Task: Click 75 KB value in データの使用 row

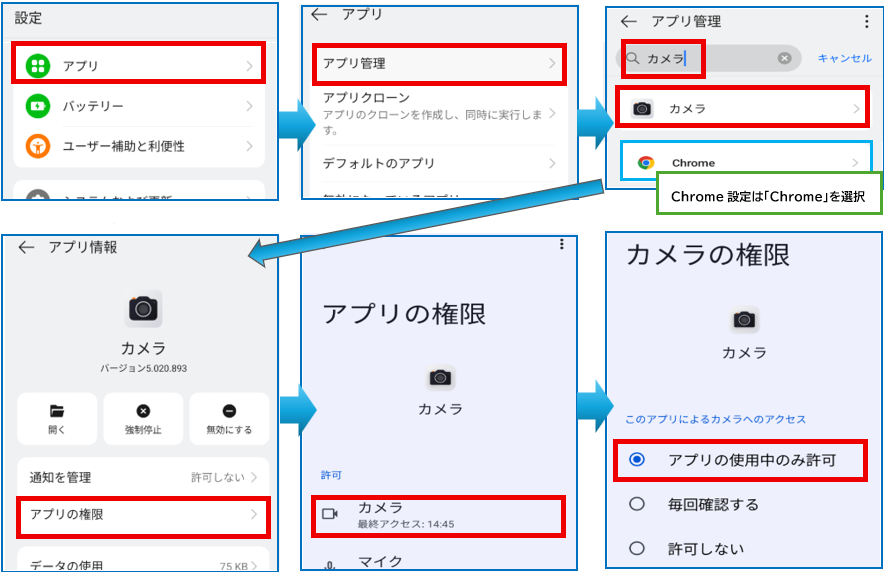Action: click(x=234, y=566)
